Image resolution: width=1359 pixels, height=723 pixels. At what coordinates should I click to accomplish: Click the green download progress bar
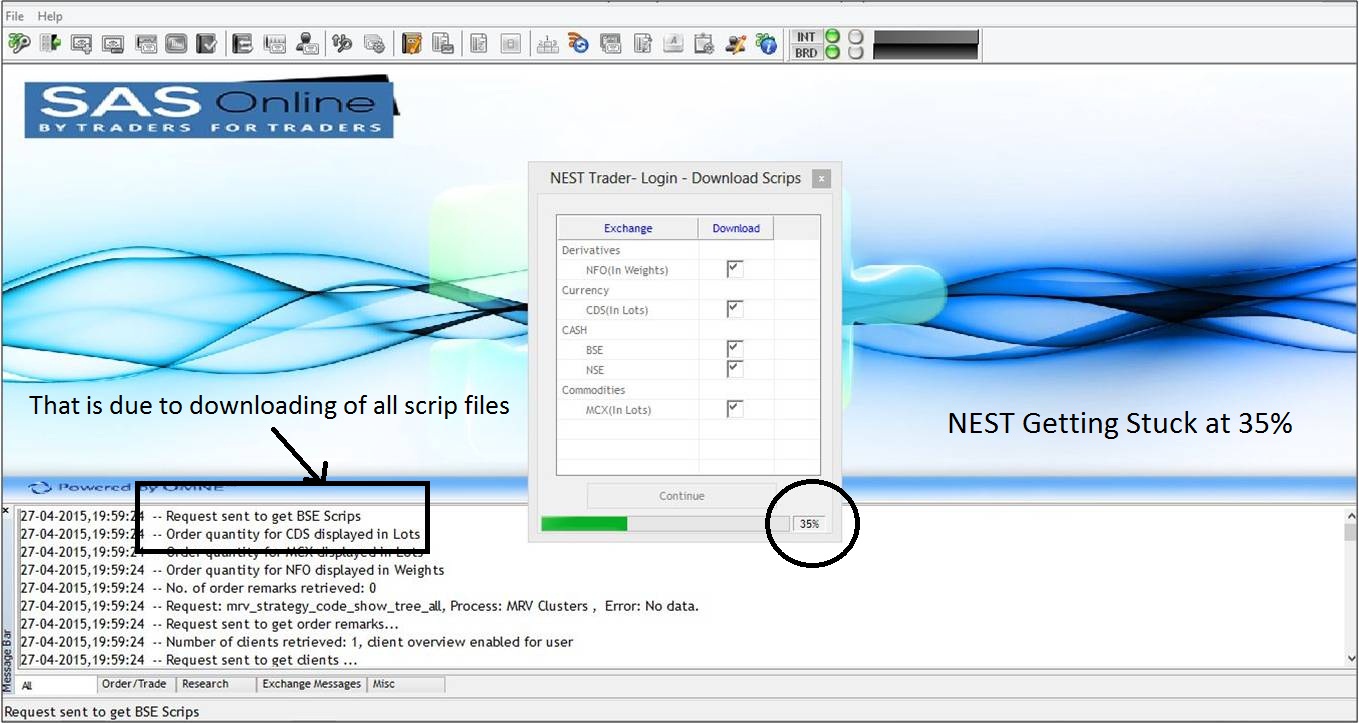(665, 523)
